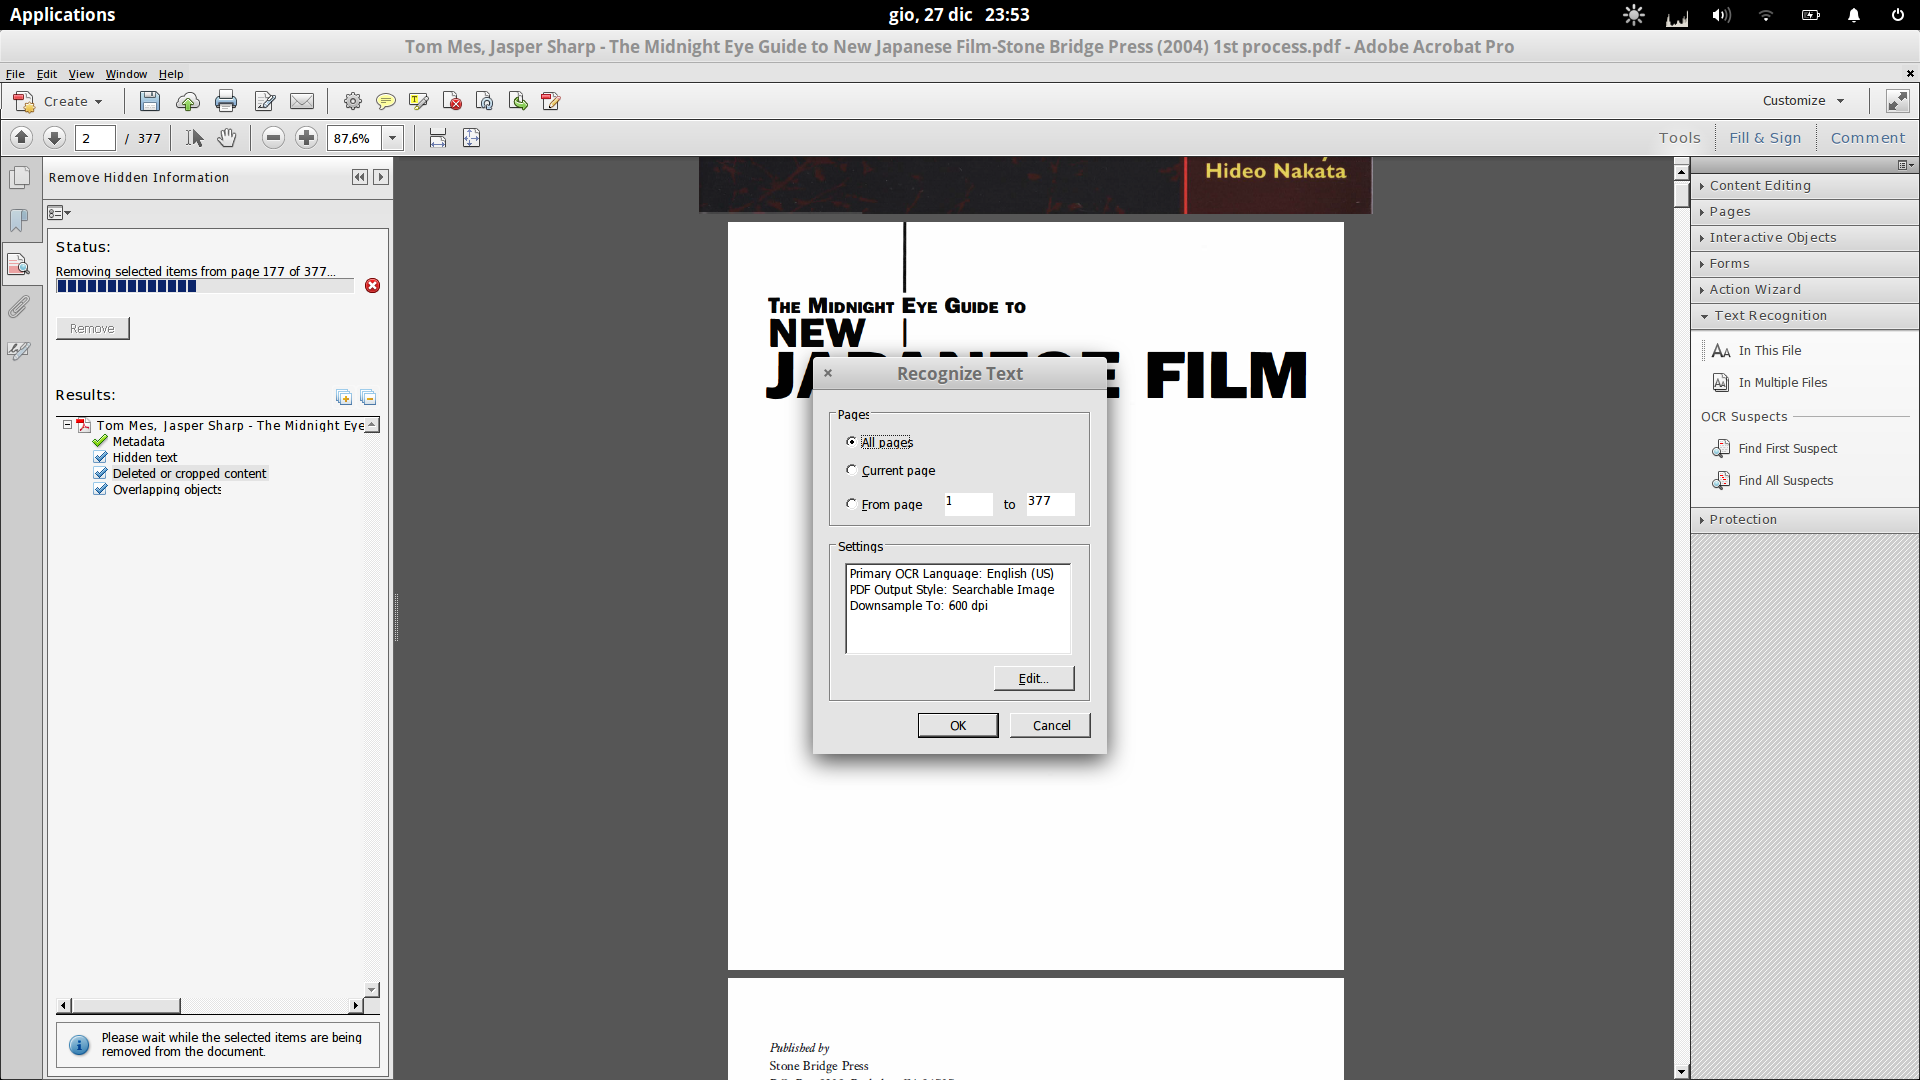This screenshot has height=1080, width=1920.
Task: Expand the Protection panel section
Action: pyautogui.click(x=1742, y=518)
